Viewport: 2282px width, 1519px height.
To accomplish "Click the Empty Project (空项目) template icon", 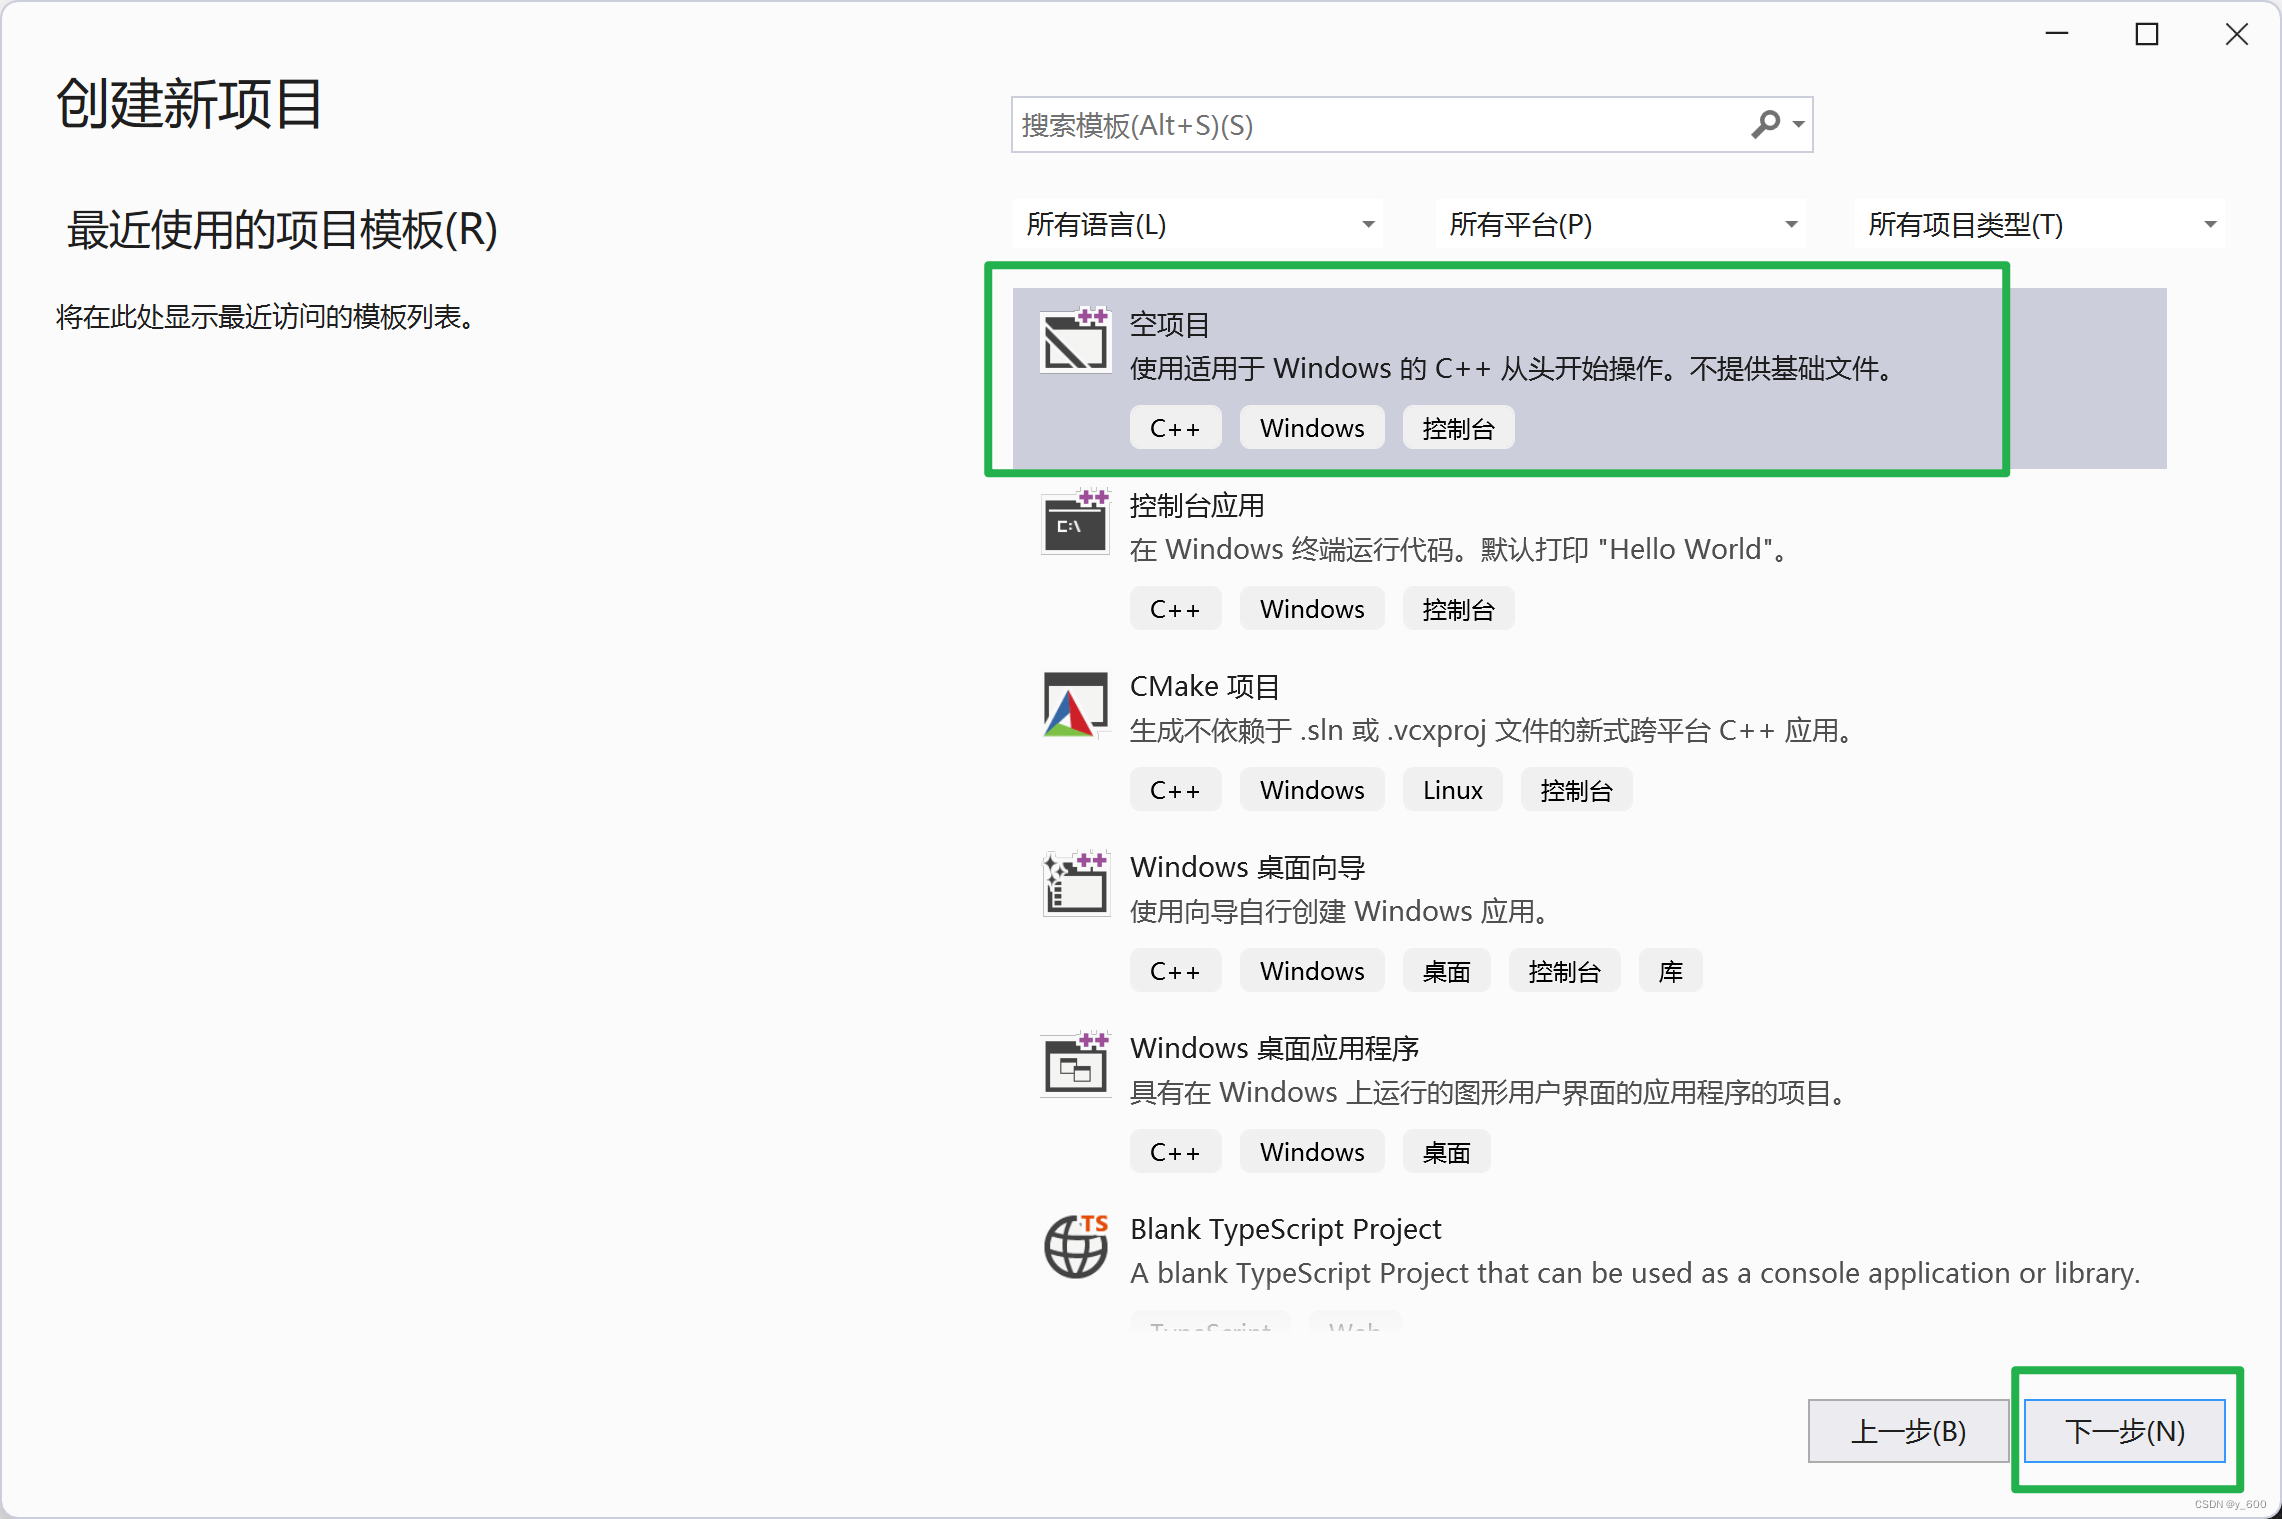I will [1075, 341].
